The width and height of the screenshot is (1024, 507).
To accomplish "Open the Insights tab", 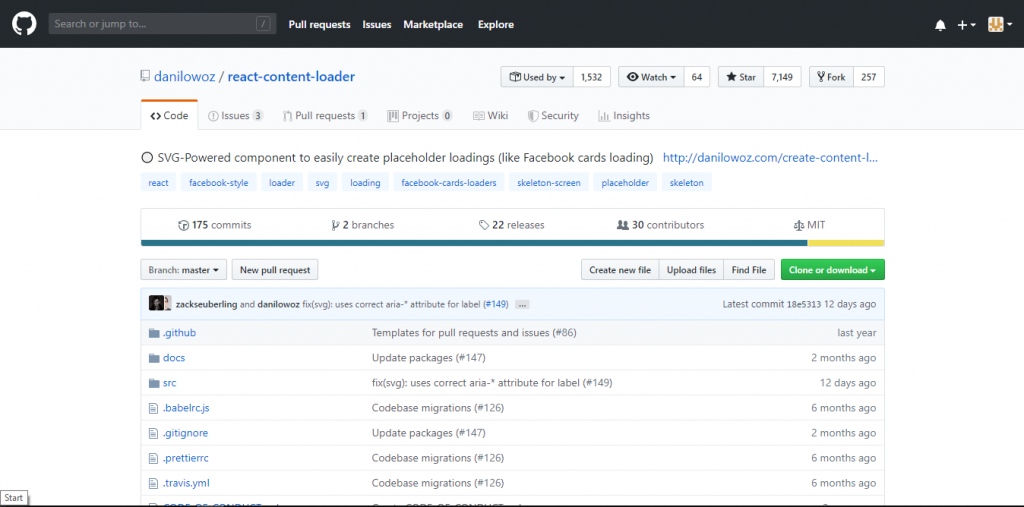I will click(624, 116).
